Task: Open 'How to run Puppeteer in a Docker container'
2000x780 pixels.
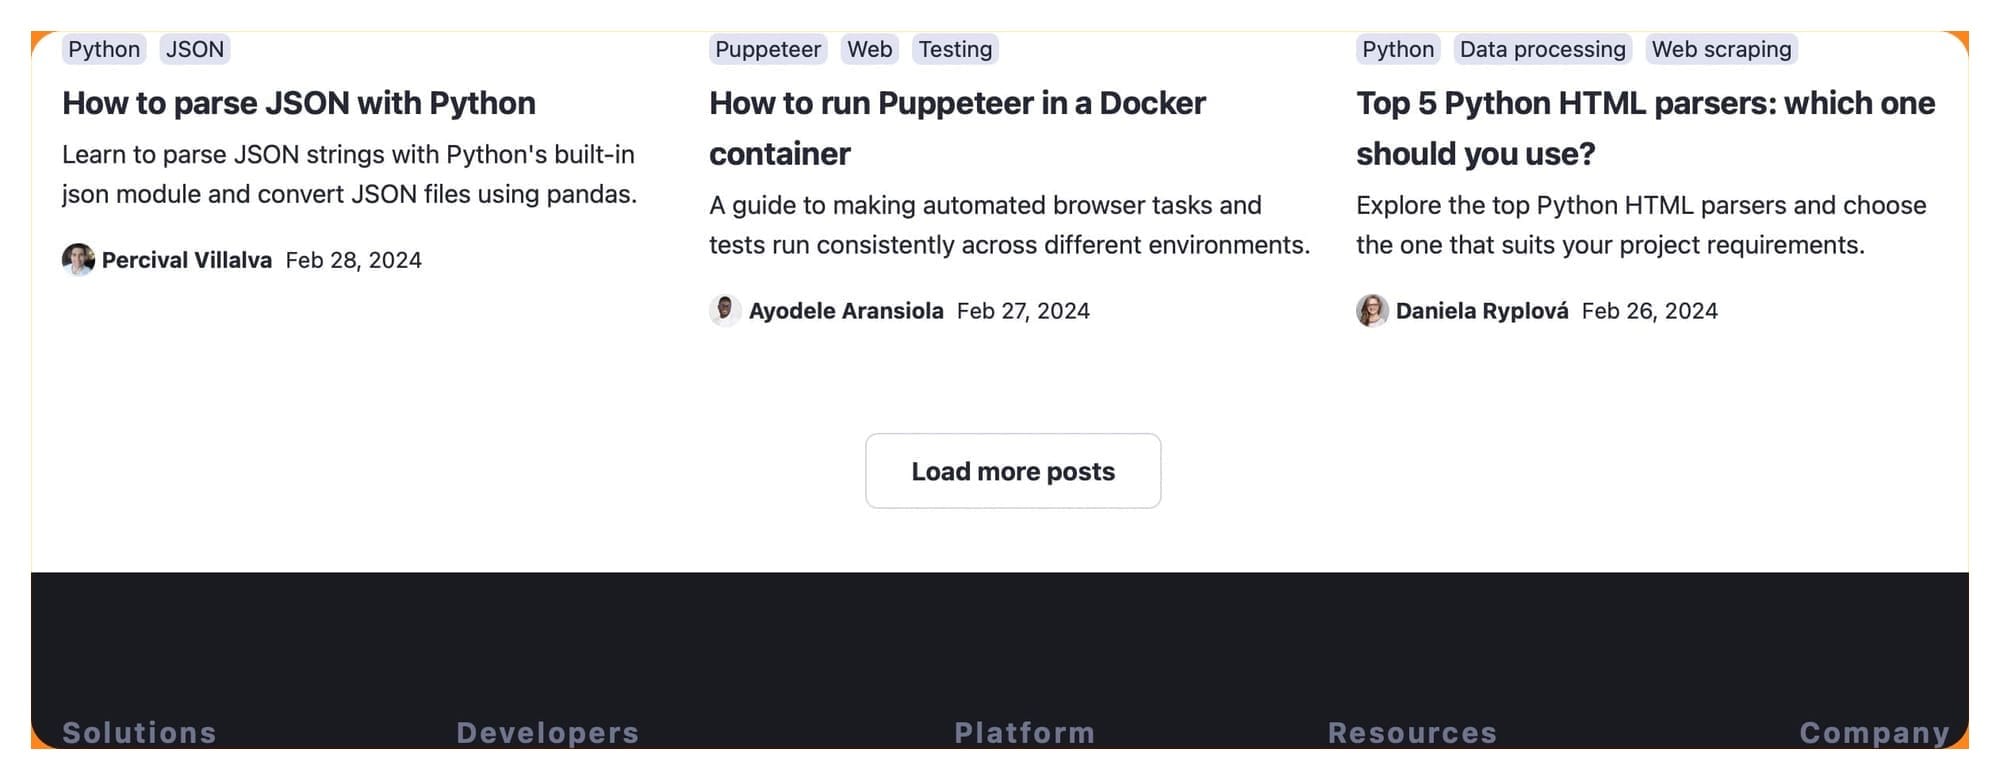Action: coord(957,128)
